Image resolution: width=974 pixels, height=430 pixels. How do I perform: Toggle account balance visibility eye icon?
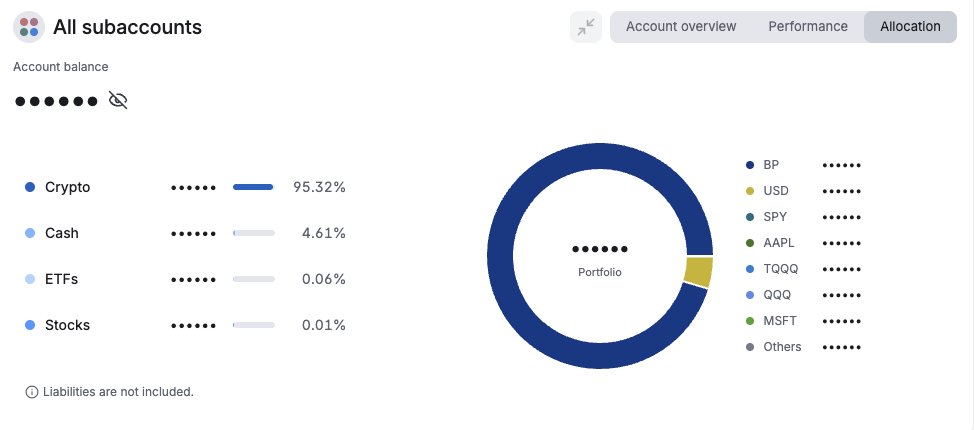(x=118, y=100)
